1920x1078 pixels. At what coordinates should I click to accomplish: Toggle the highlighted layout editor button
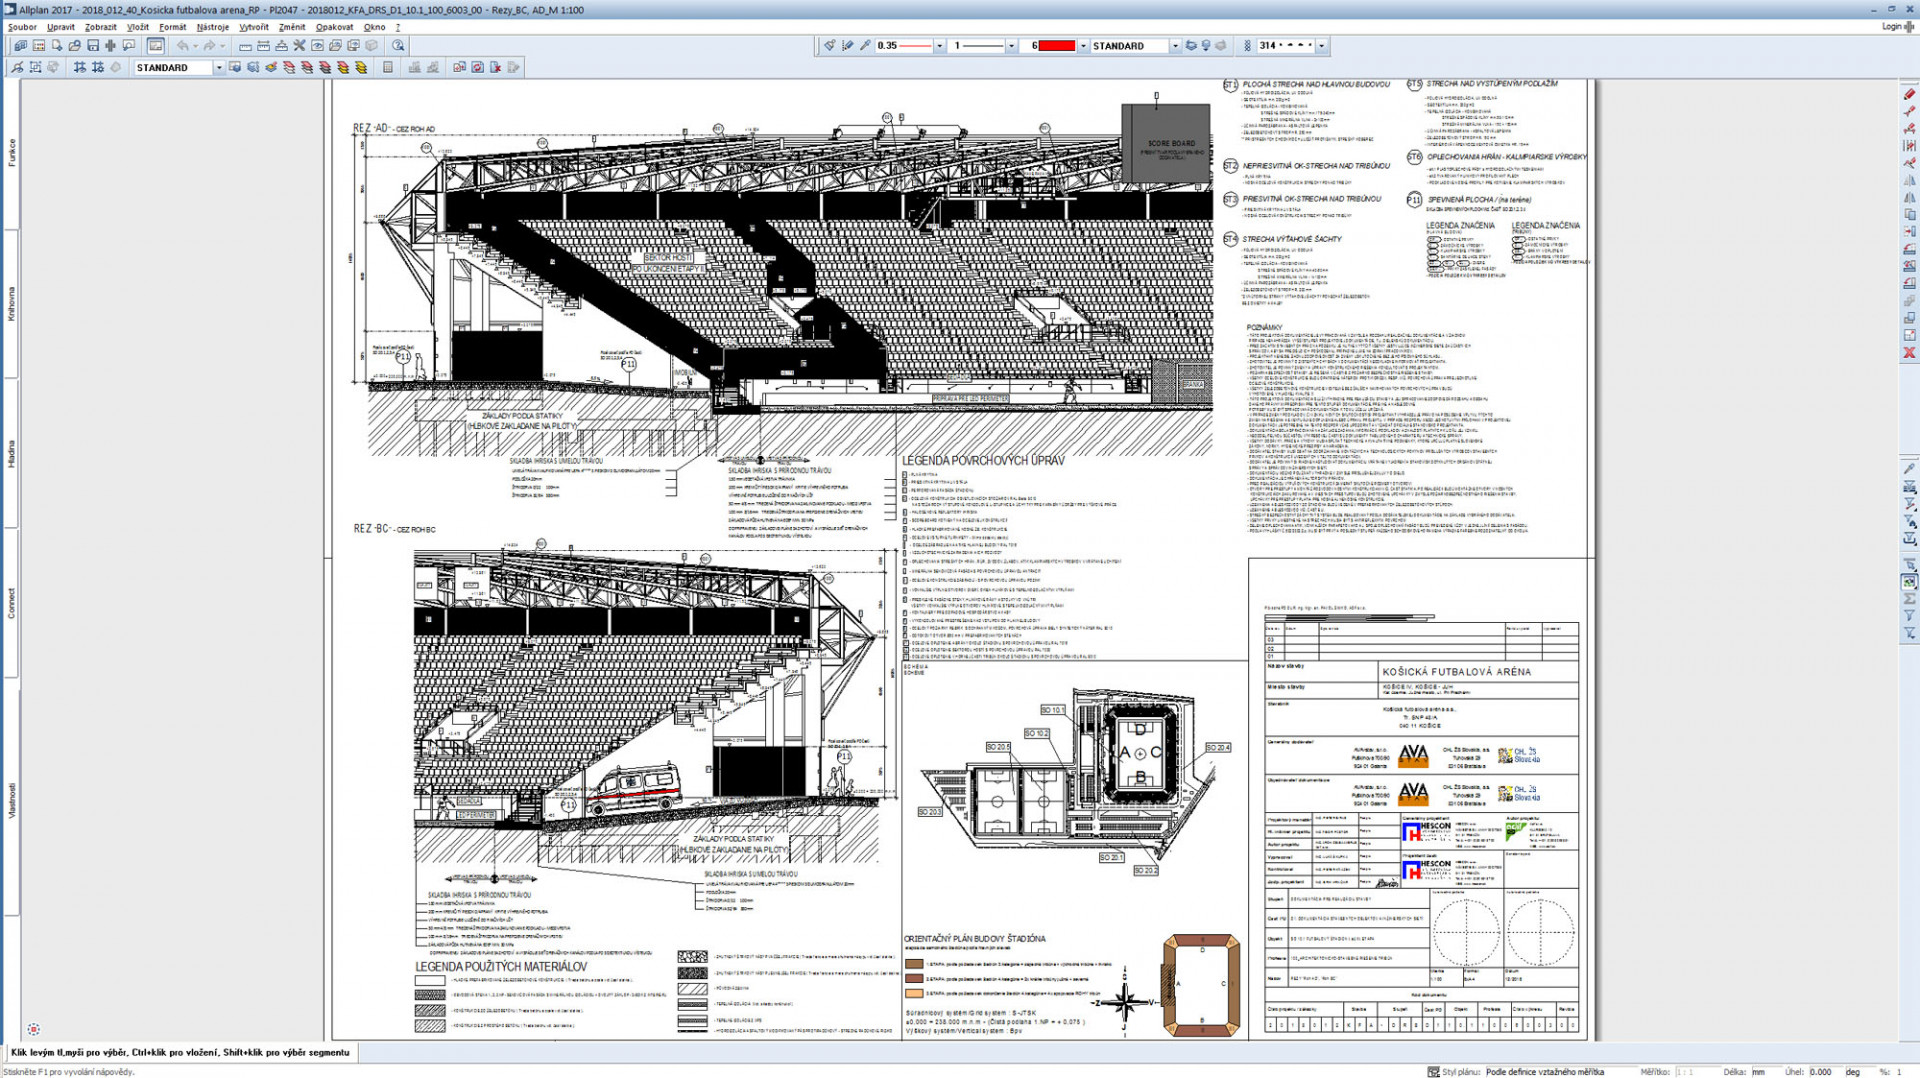tap(155, 46)
